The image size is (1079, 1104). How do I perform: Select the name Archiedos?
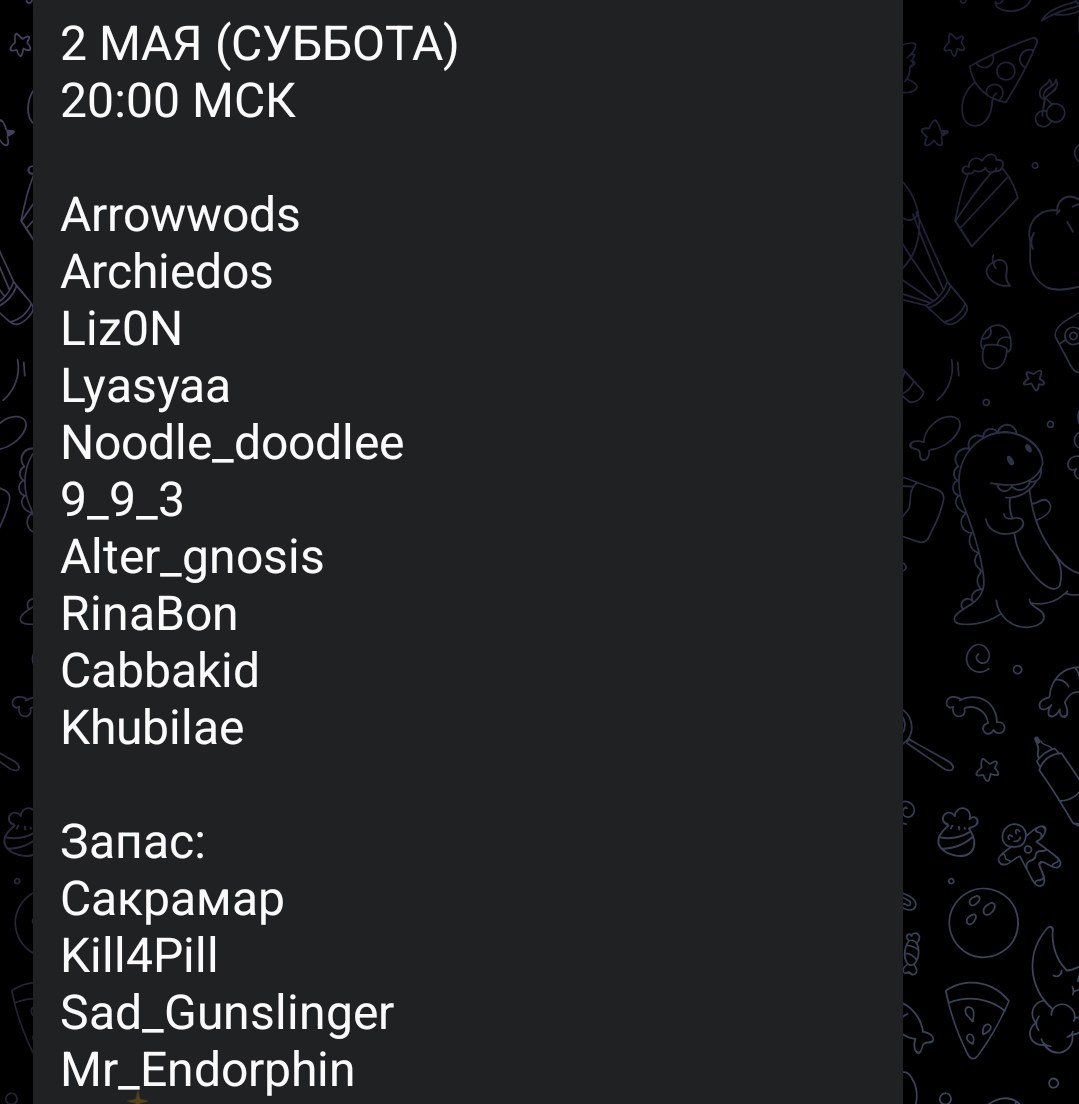point(166,272)
